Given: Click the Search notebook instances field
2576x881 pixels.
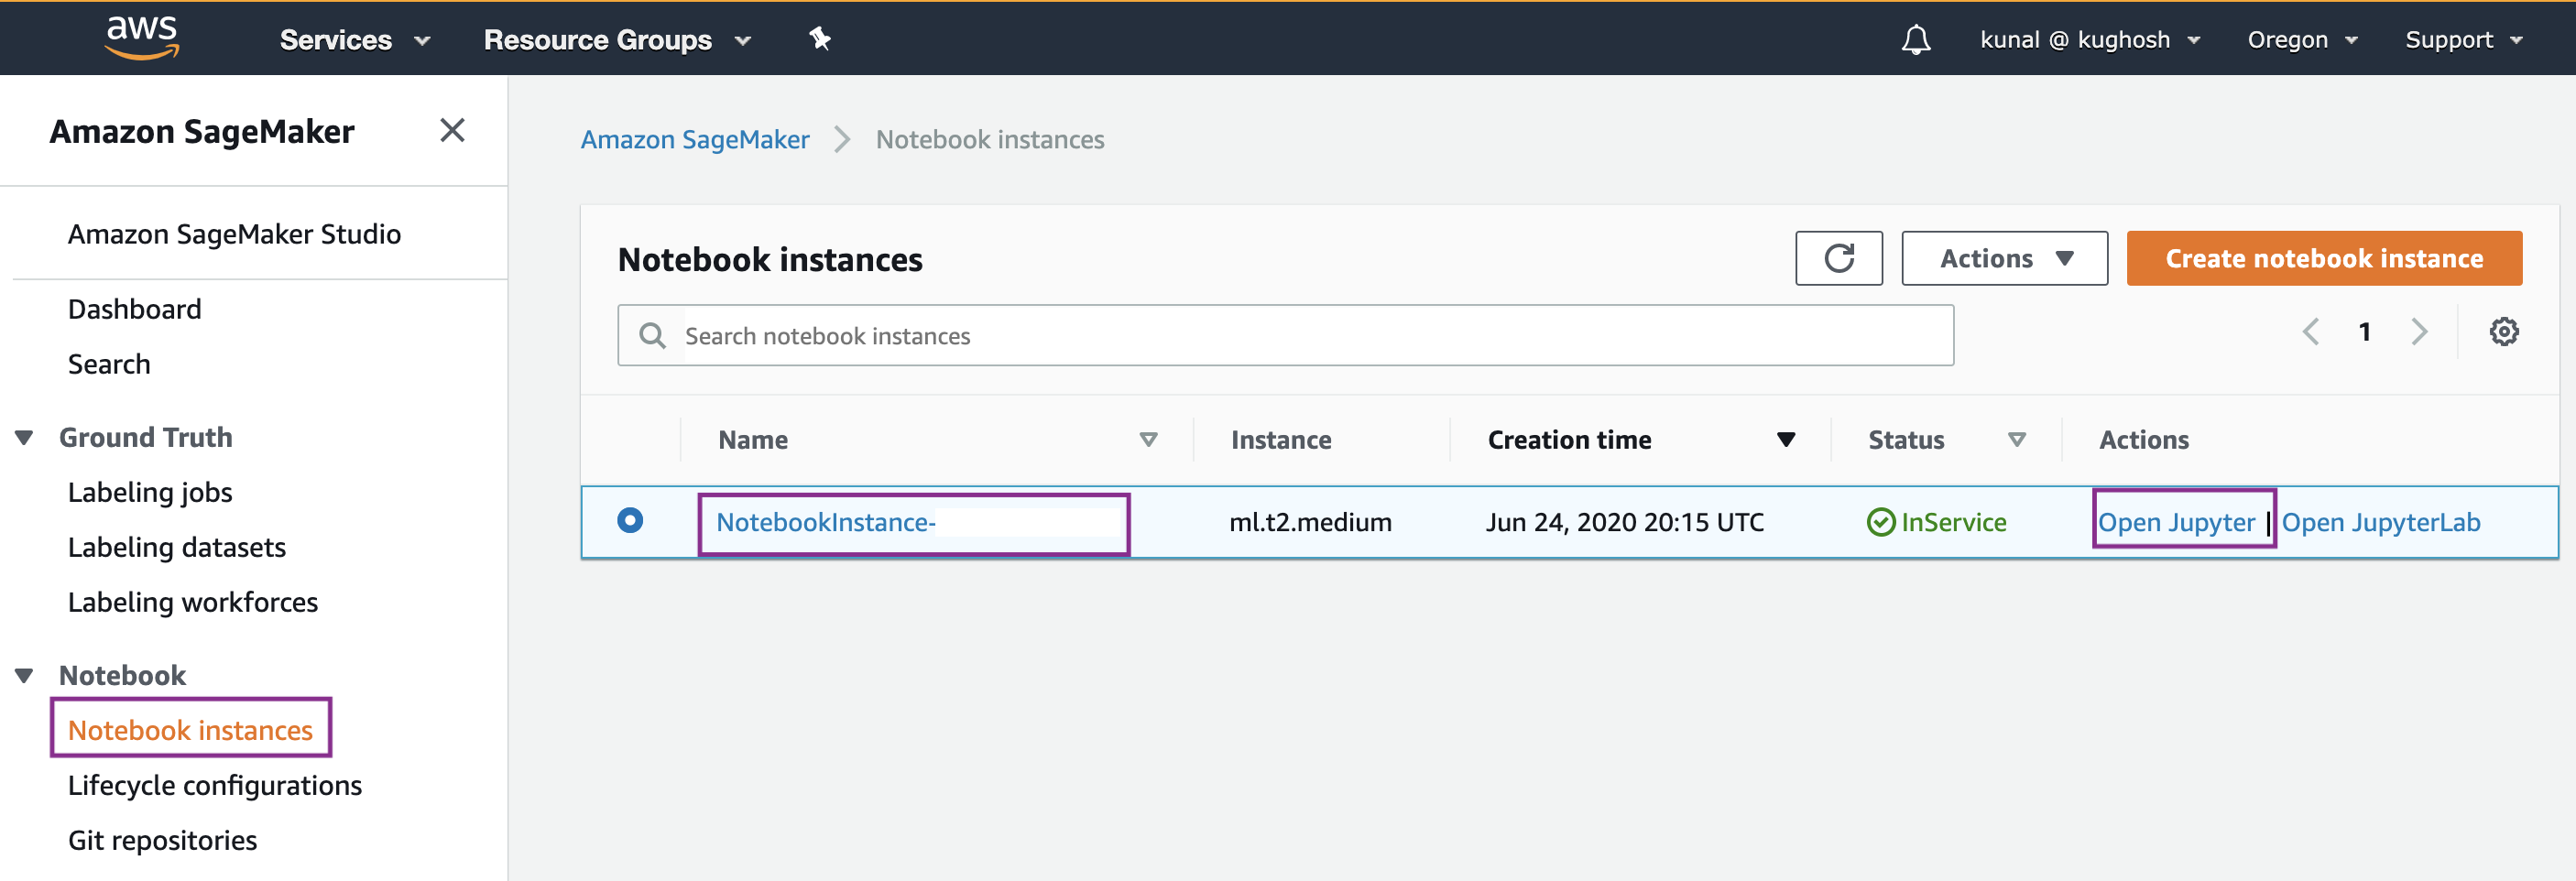Looking at the screenshot, I should coord(1285,335).
